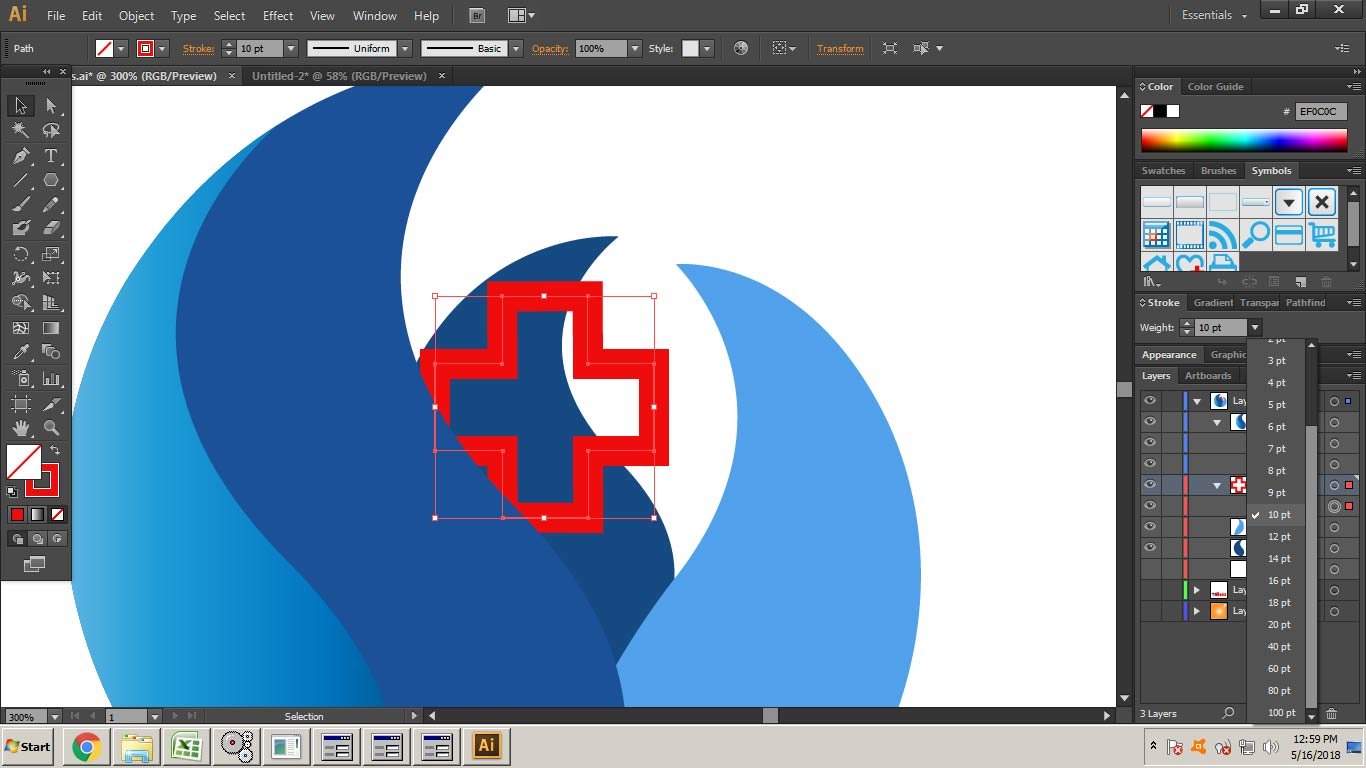This screenshot has width=1366, height=768.
Task: Select the Type tool
Action: coord(51,156)
